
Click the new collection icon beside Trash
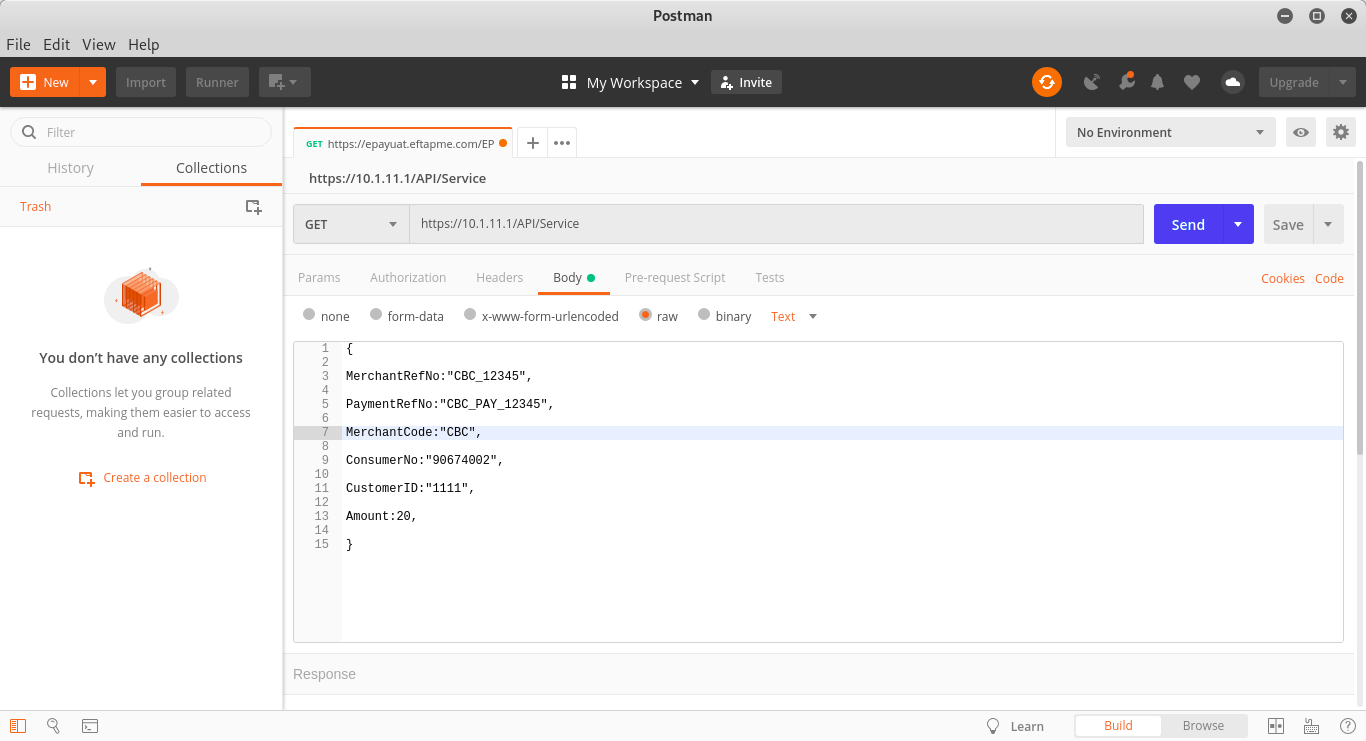click(254, 207)
